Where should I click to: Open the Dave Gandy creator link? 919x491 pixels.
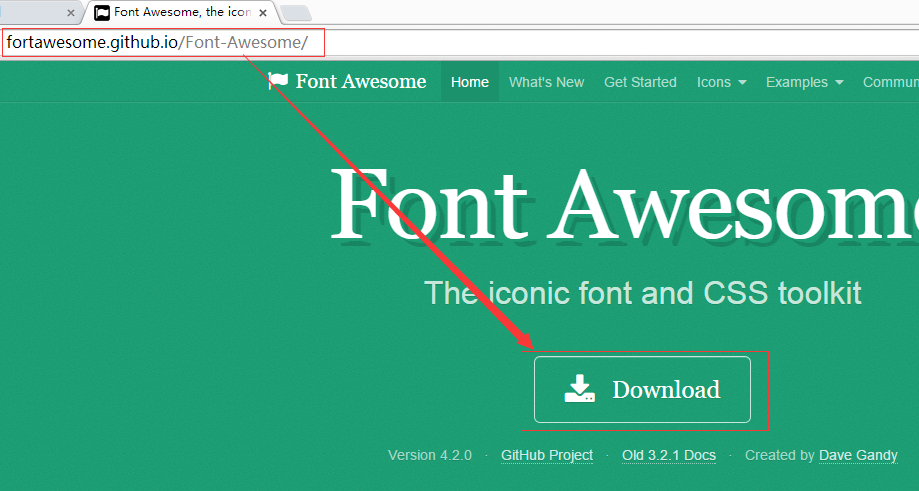tap(858, 455)
